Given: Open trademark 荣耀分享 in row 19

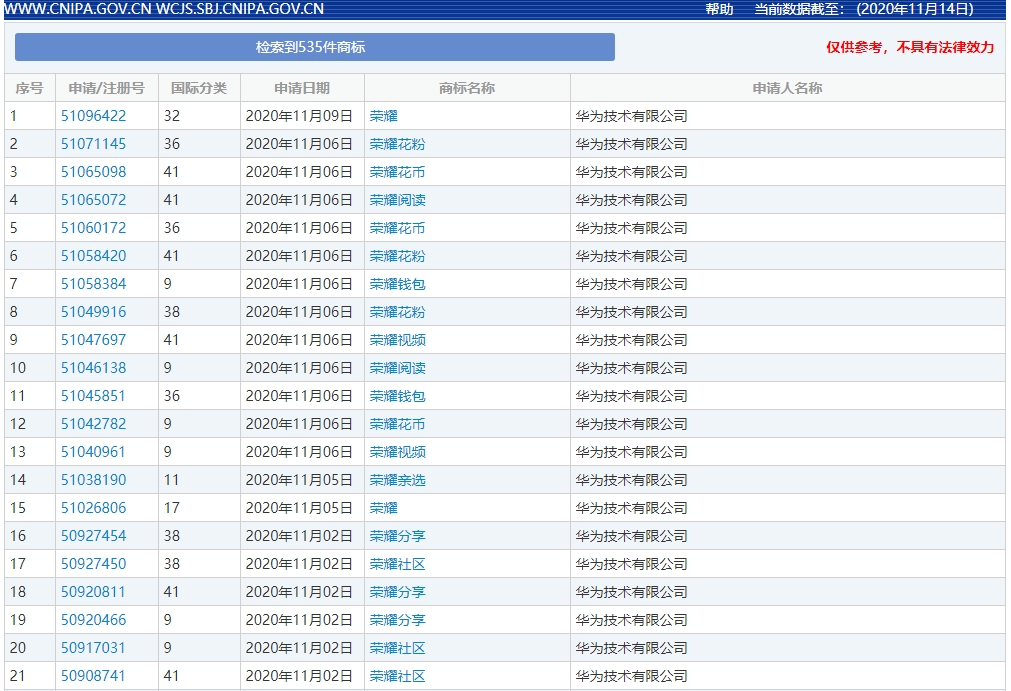Looking at the screenshot, I should coord(397,620).
